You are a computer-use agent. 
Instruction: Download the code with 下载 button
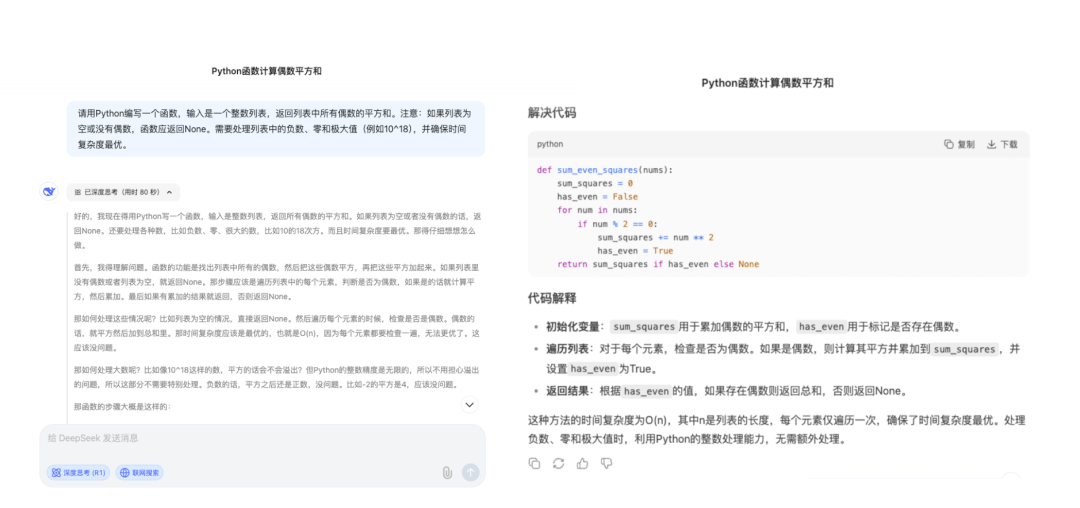pyautogui.click(x=1002, y=144)
